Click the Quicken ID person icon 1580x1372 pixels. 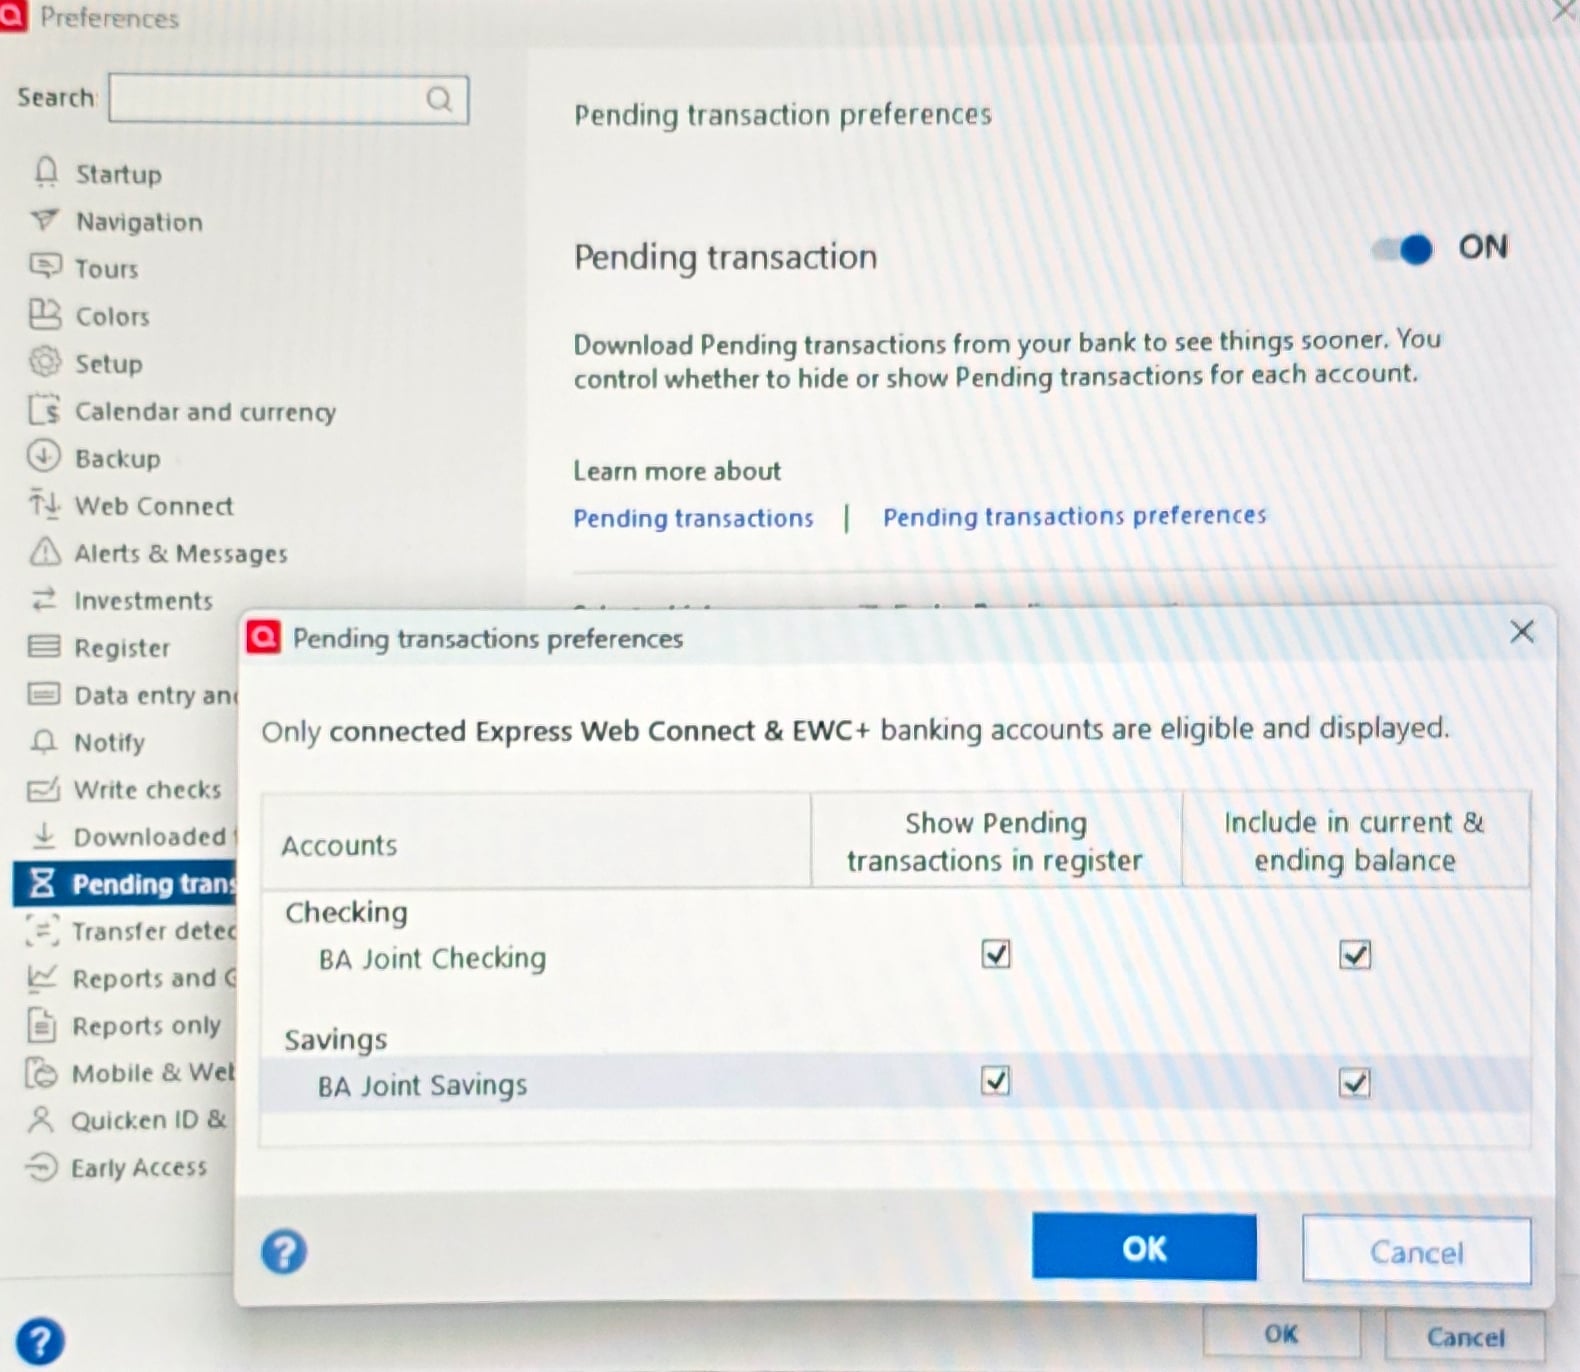point(40,1120)
